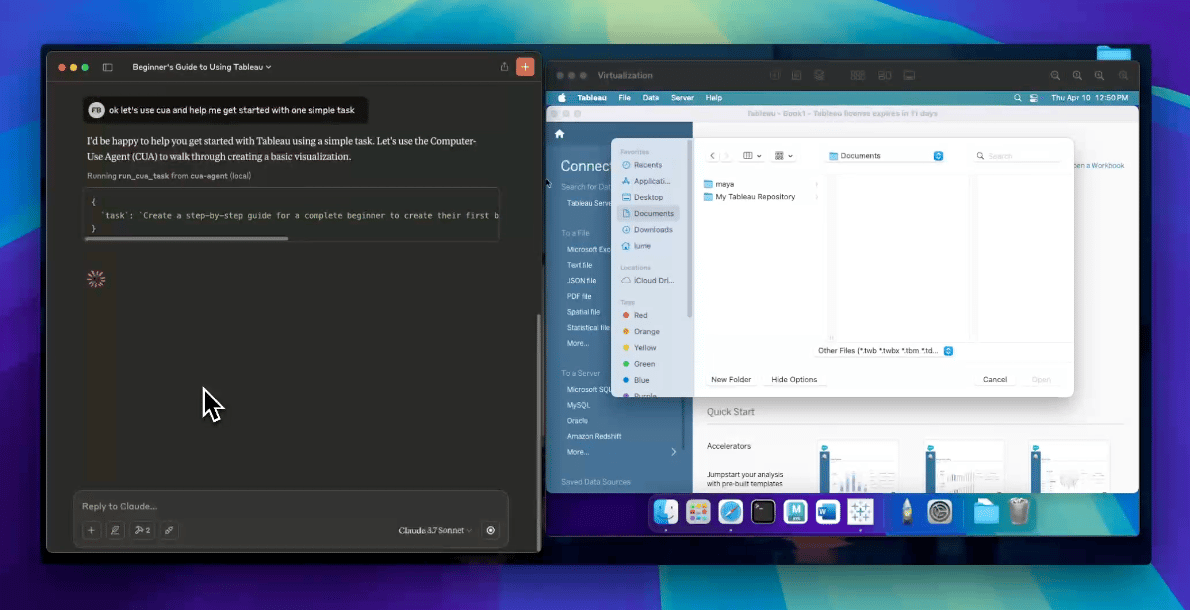The height and width of the screenshot is (610, 1190).
Task: Open the Claude 3.7 Sonnet model dropdown
Action: 435,530
